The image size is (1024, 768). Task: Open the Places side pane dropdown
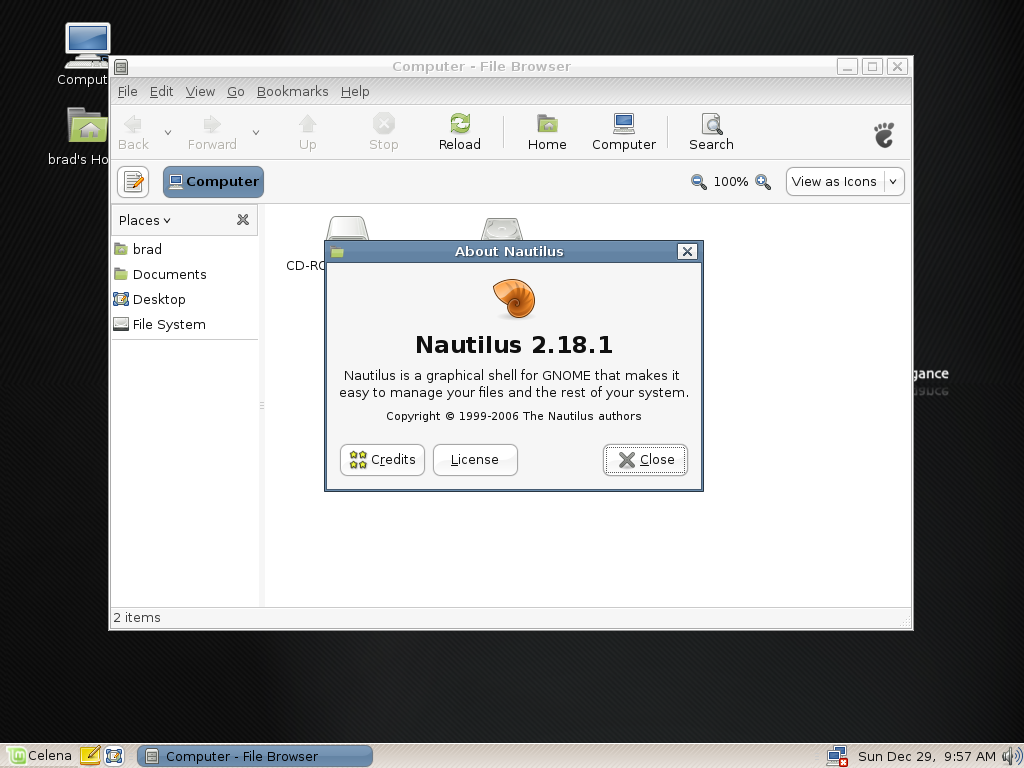144,220
